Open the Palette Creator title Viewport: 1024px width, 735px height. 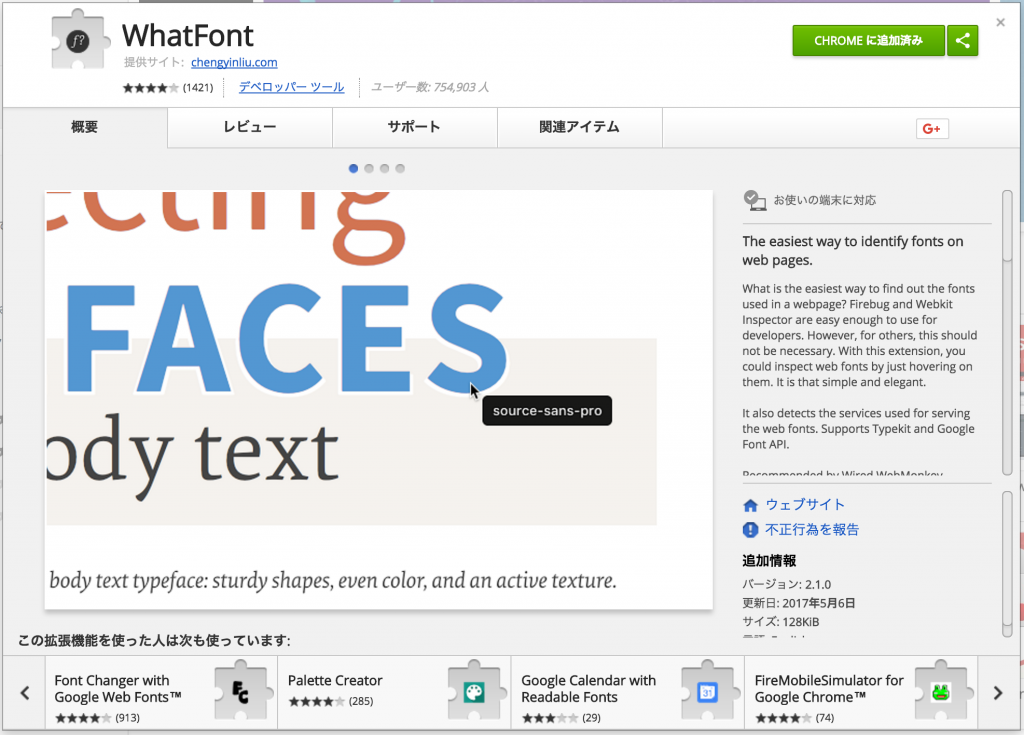[x=335, y=680]
